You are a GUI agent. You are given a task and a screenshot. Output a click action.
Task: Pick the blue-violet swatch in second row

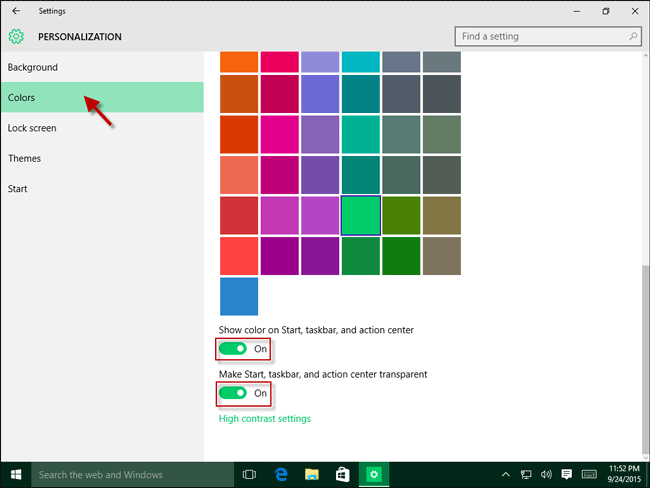(x=320, y=94)
